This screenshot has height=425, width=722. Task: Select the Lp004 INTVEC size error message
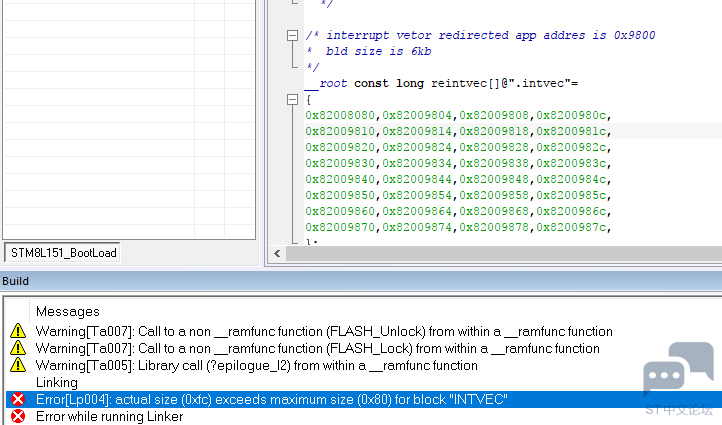click(272, 399)
